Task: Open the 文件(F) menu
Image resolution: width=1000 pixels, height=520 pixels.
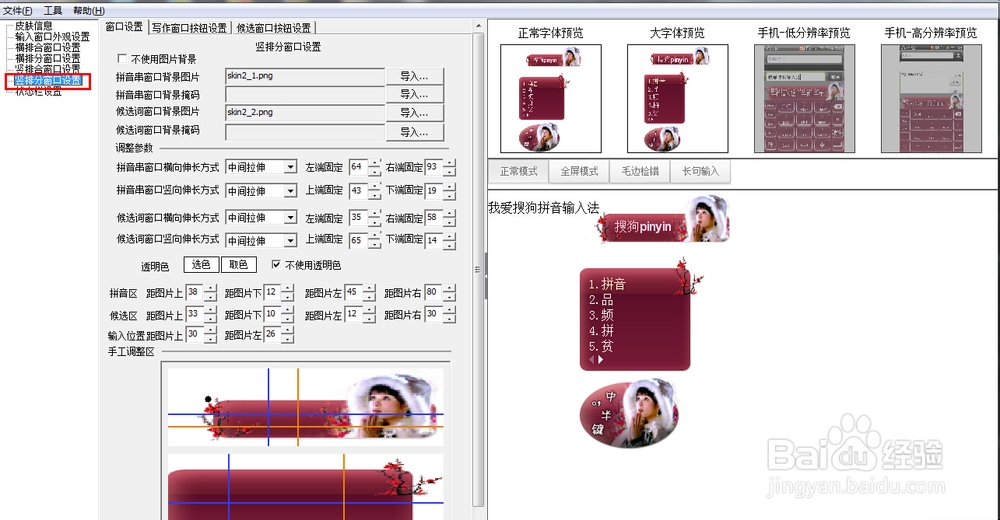Action: pyautogui.click(x=18, y=11)
